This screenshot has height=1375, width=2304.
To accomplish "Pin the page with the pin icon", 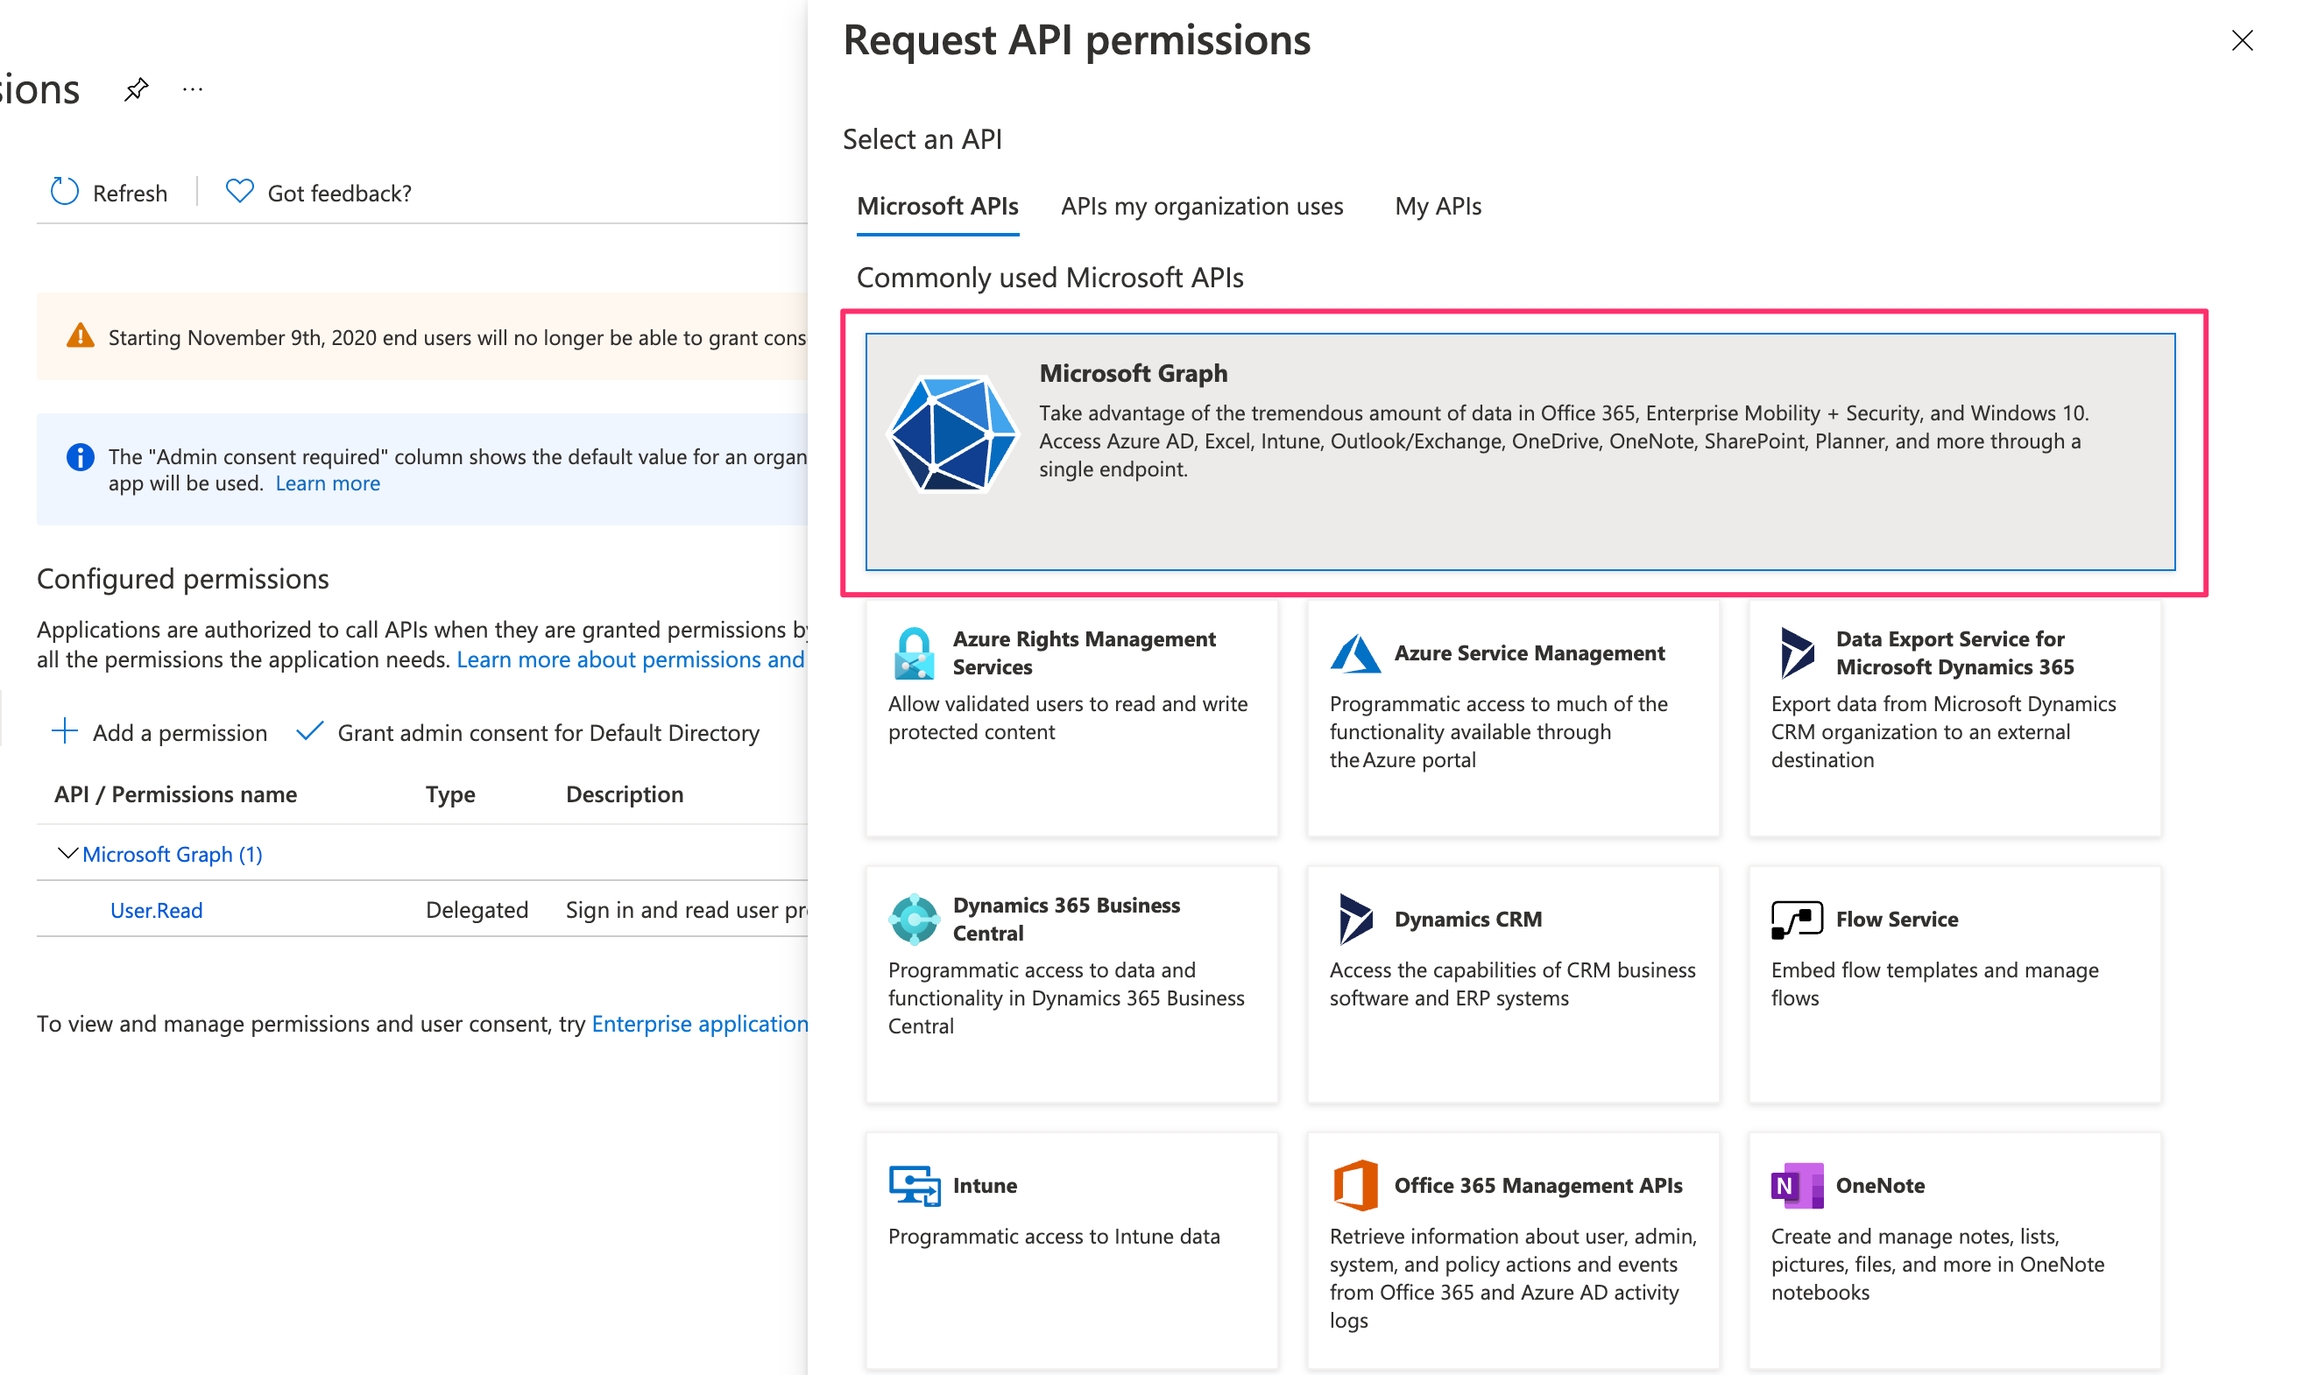I will point(136,90).
